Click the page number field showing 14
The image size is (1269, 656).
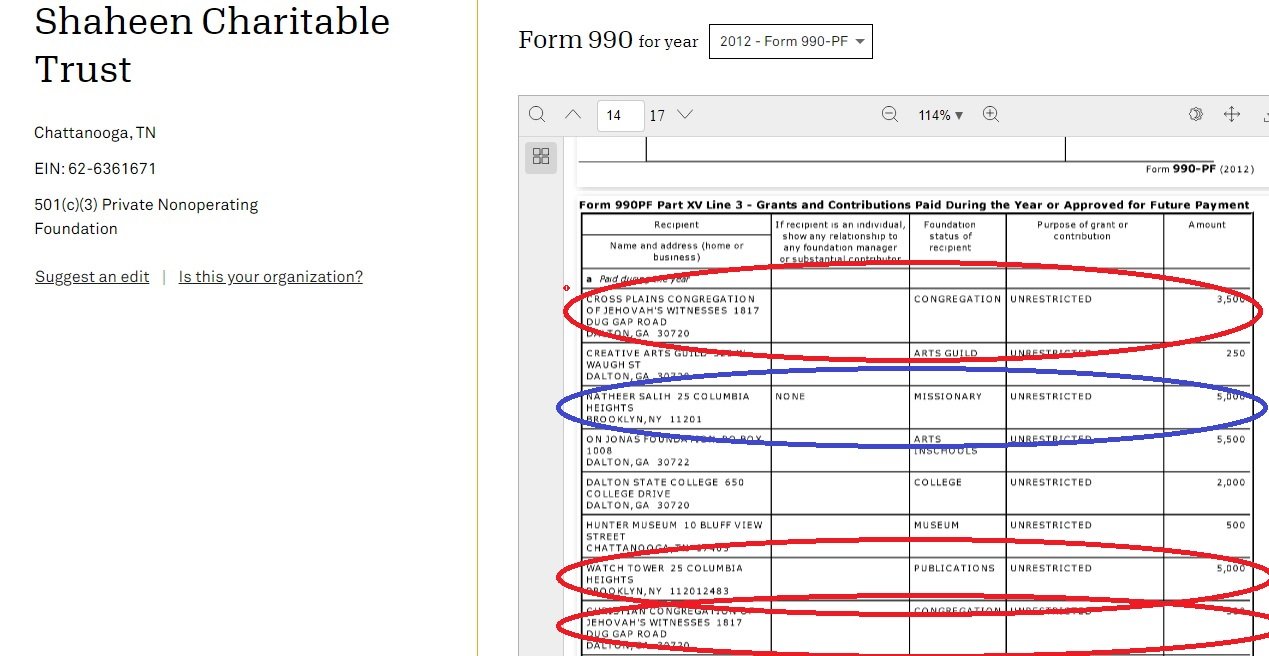[620, 115]
